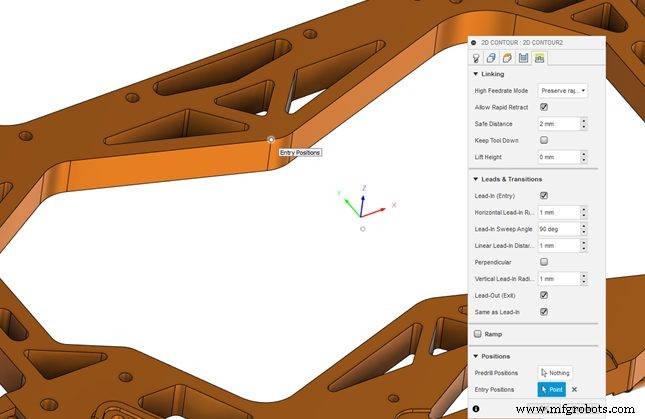Adjust the Linear Lead-In Distance stepper

[584, 245]
